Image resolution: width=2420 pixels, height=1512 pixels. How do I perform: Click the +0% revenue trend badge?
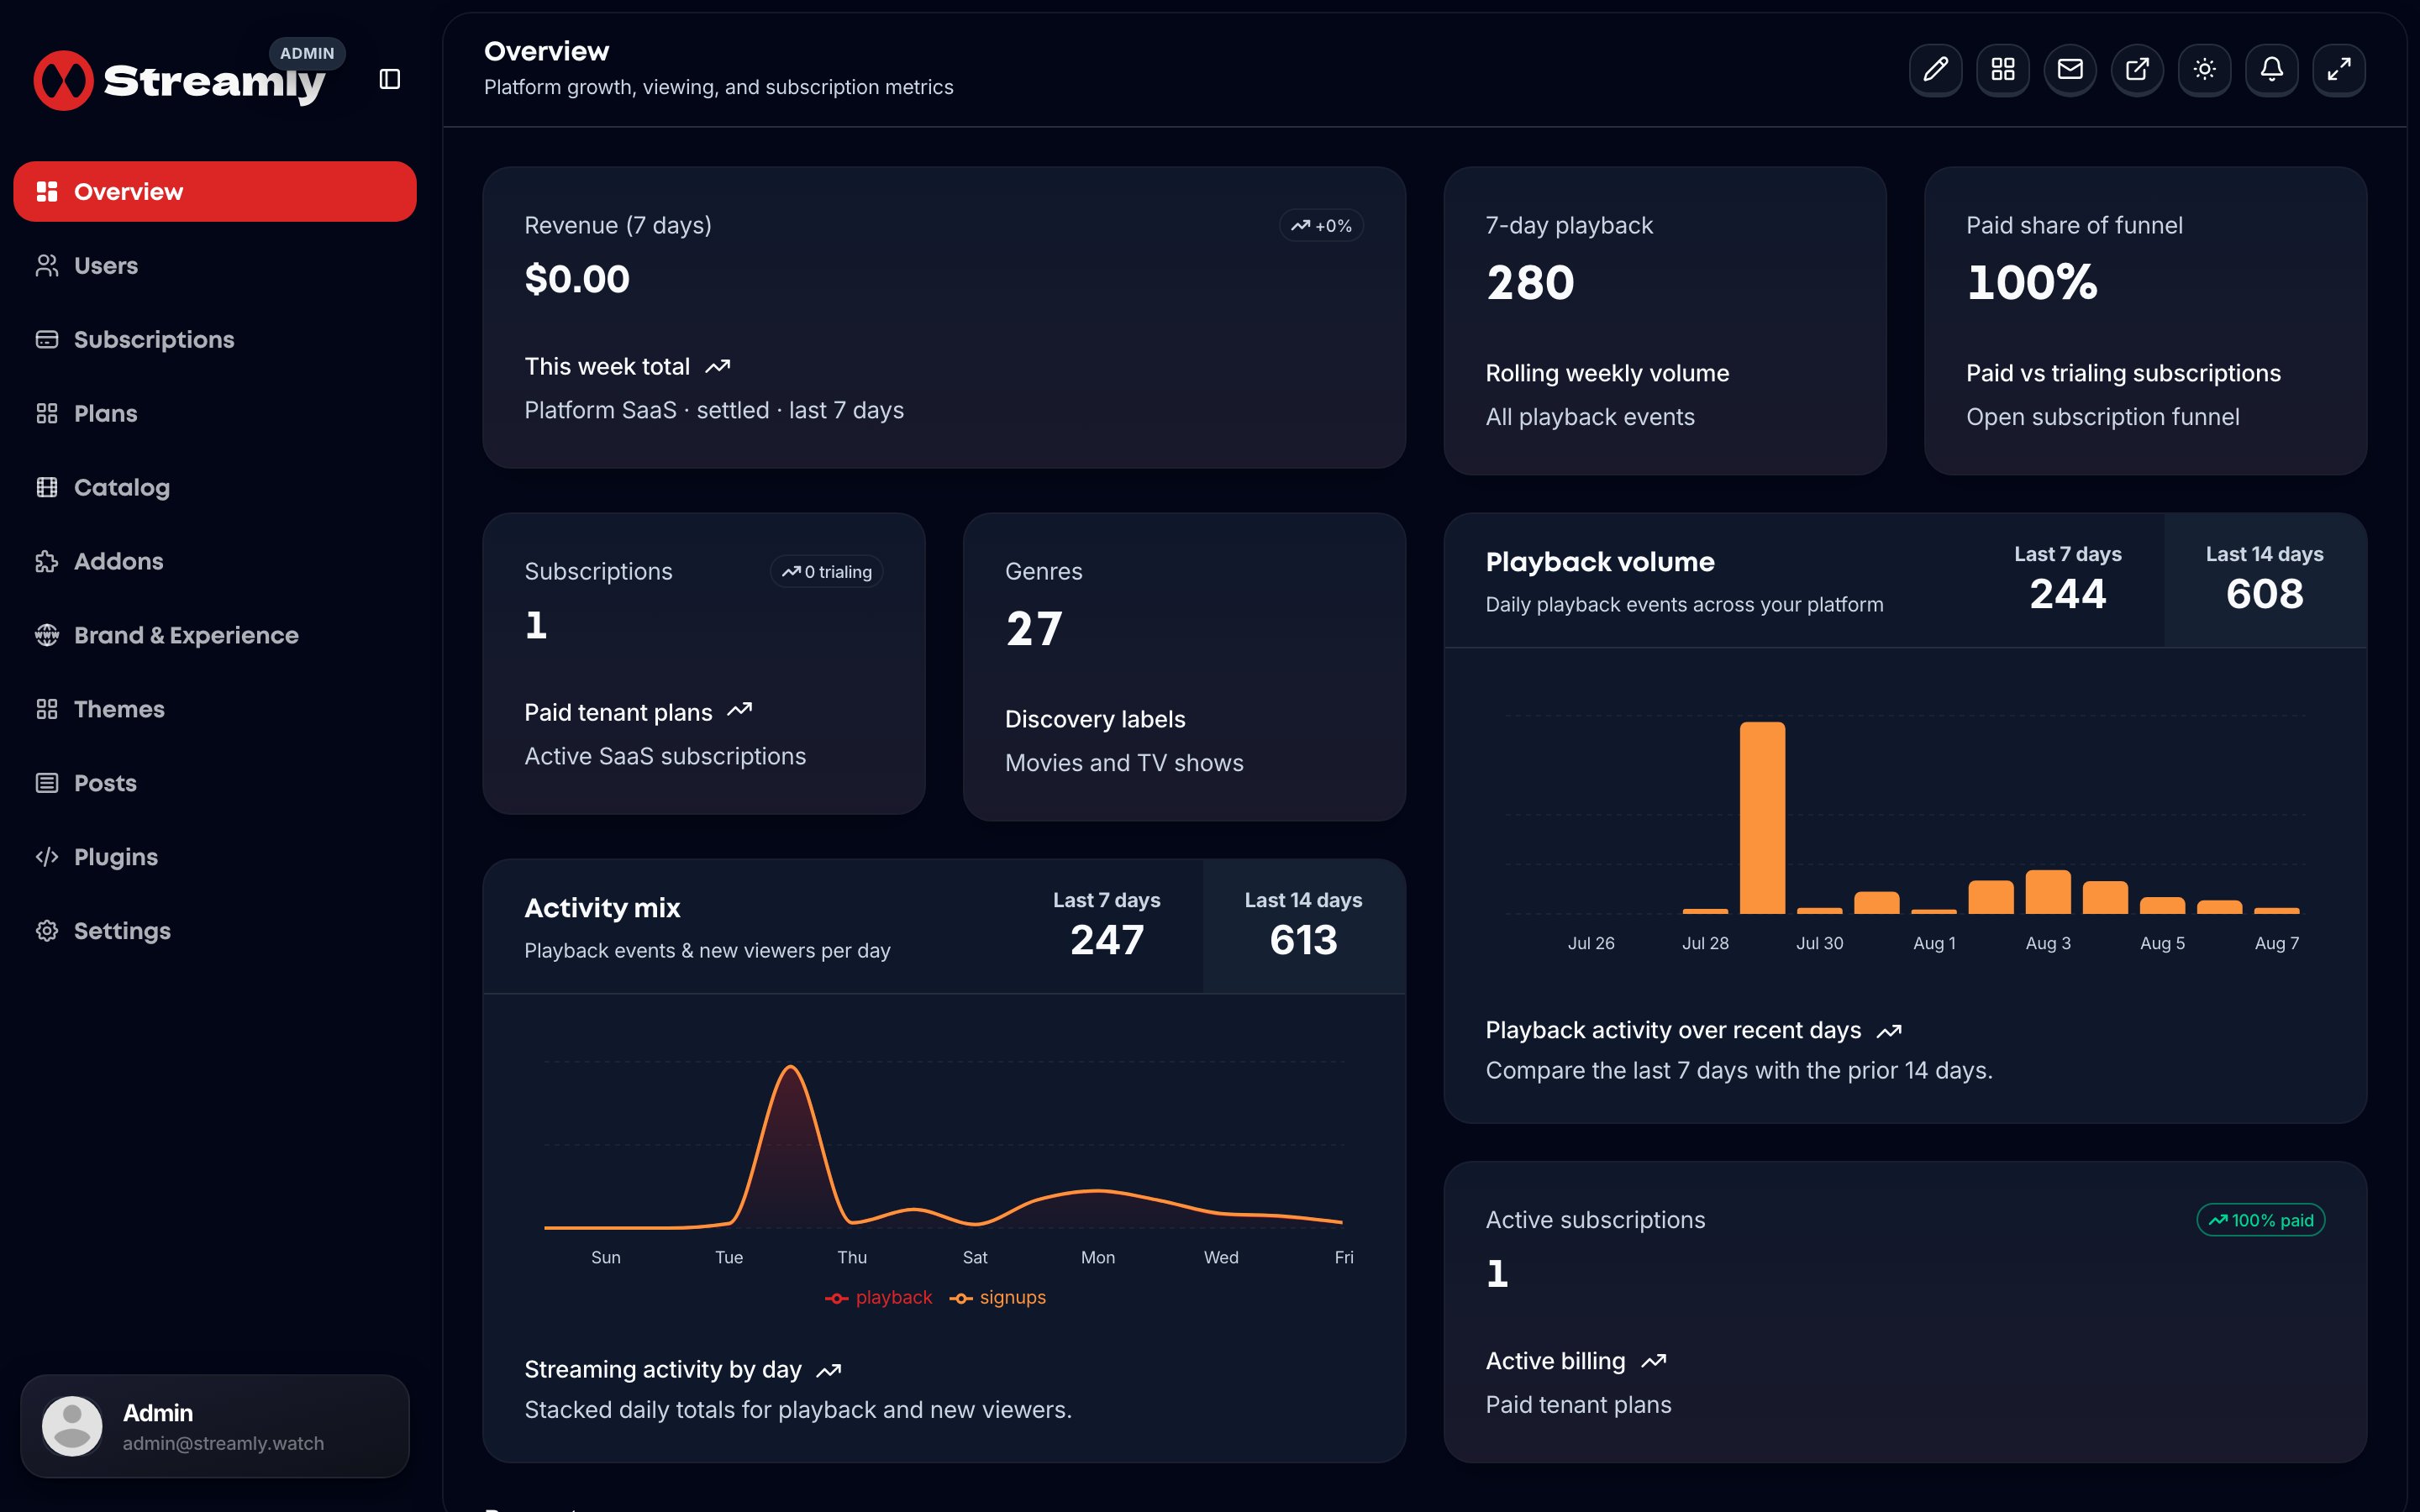[1321, 226]
